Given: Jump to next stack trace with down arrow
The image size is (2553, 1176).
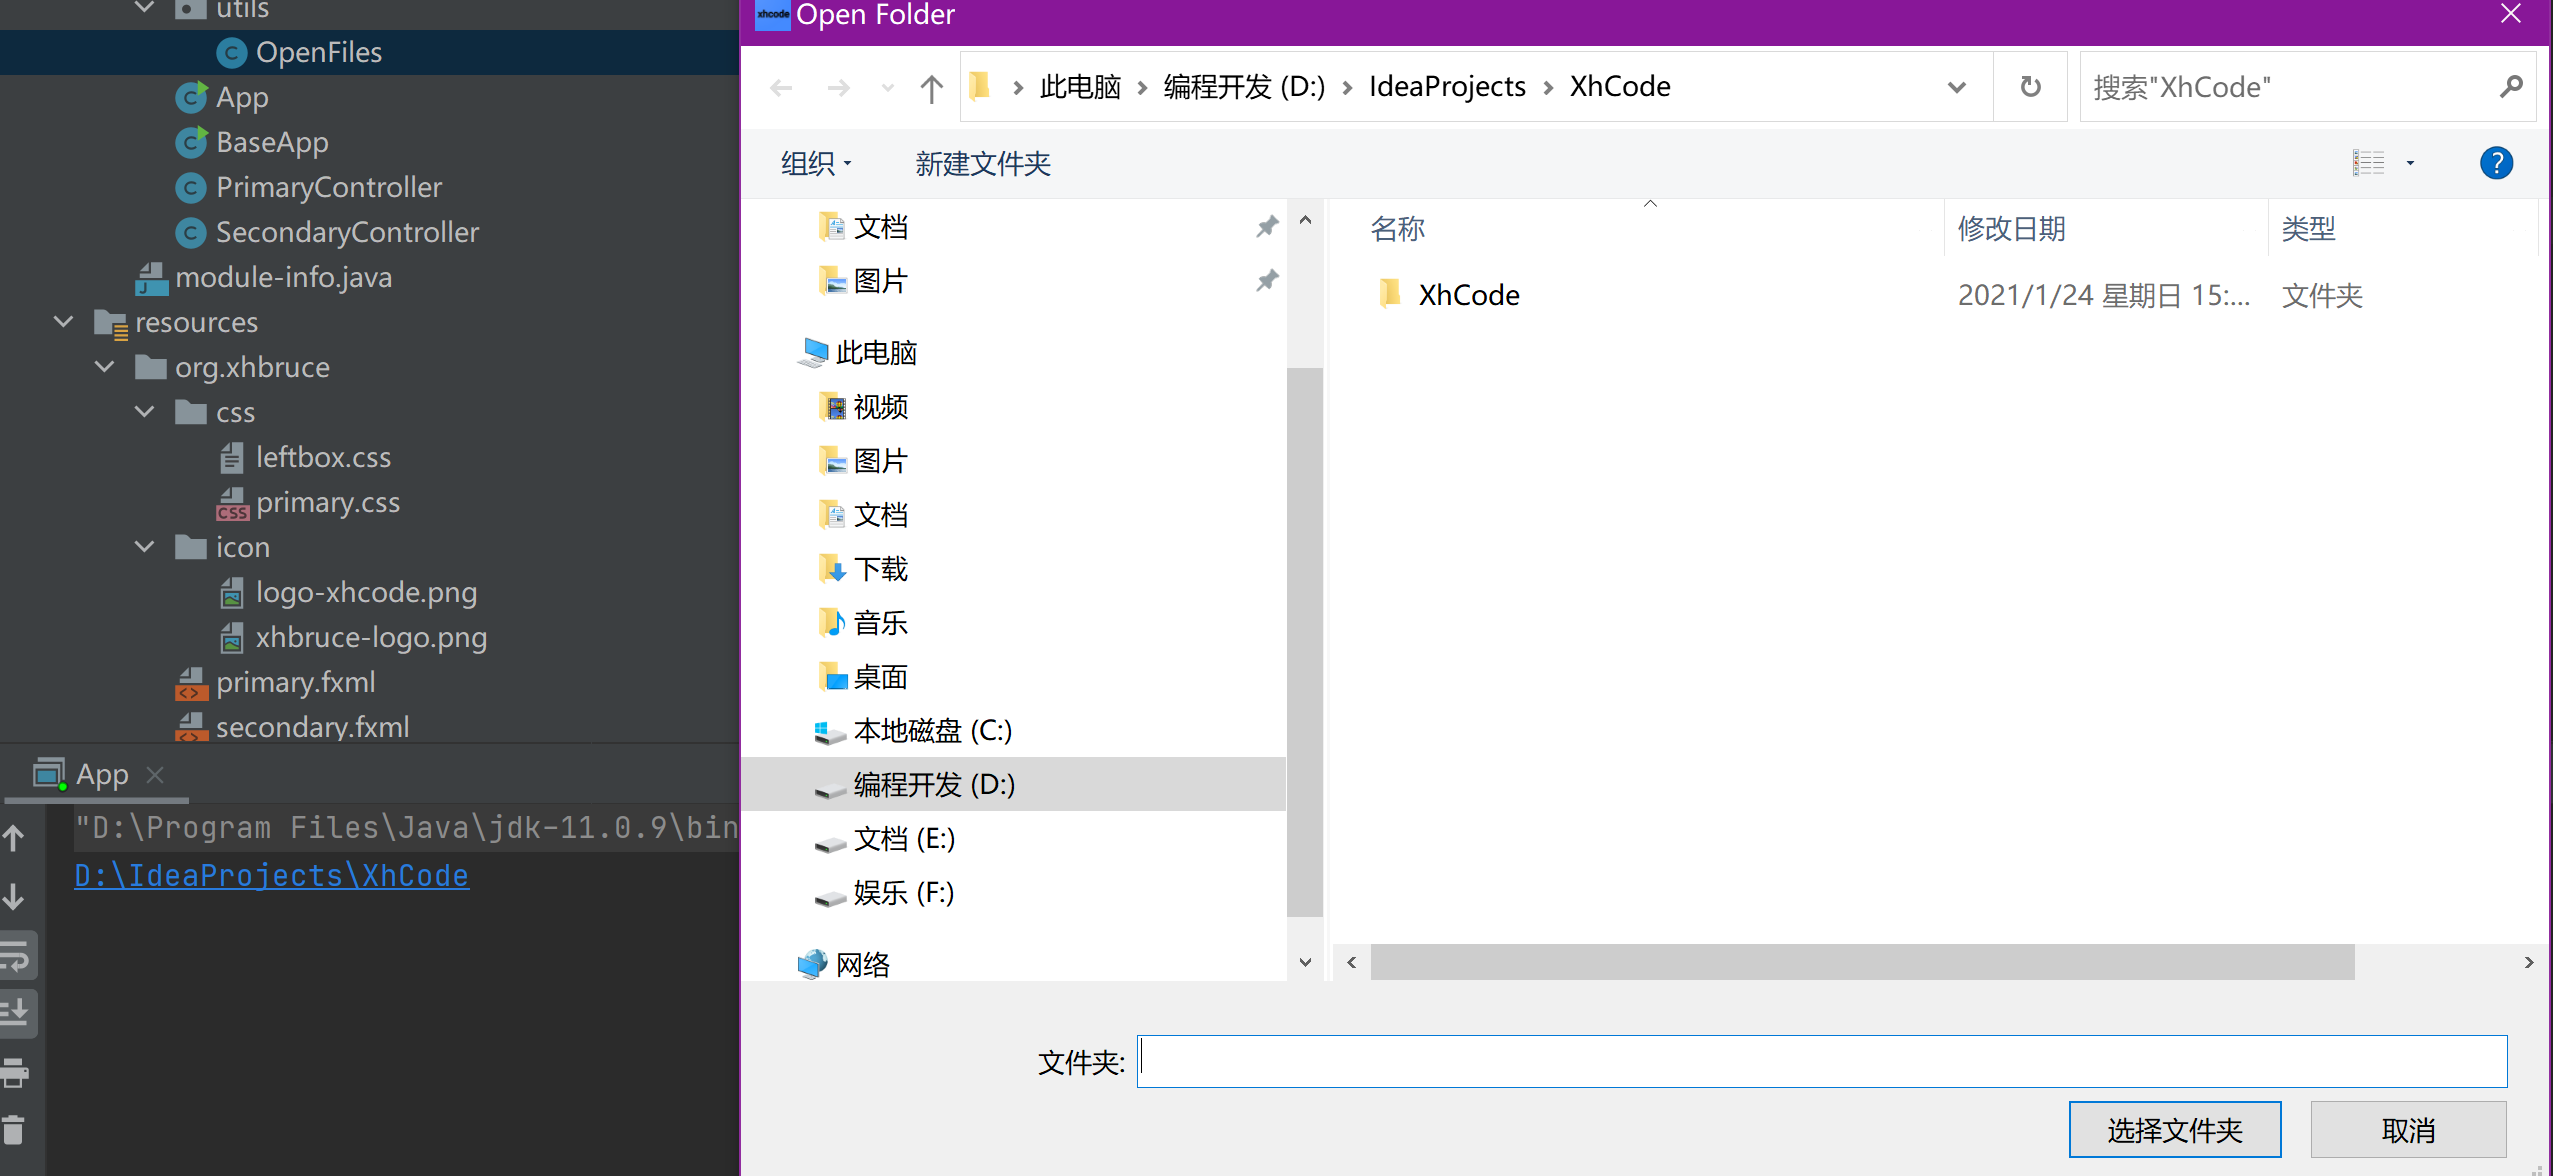Looking at the screenshot, I should (x=15, y=896).
